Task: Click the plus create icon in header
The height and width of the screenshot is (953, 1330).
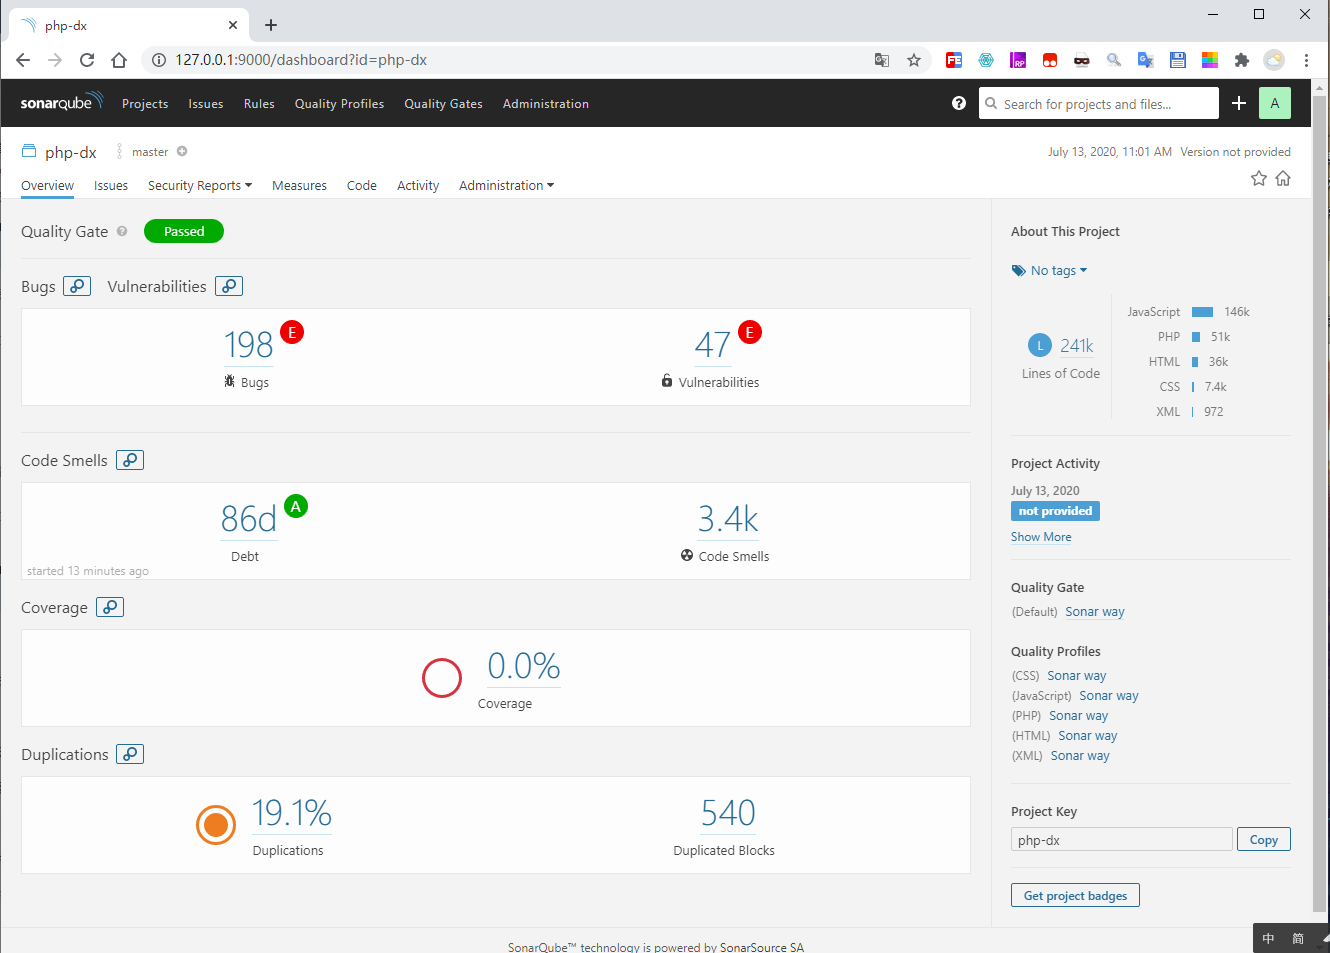Action: tap(1239, 103)
